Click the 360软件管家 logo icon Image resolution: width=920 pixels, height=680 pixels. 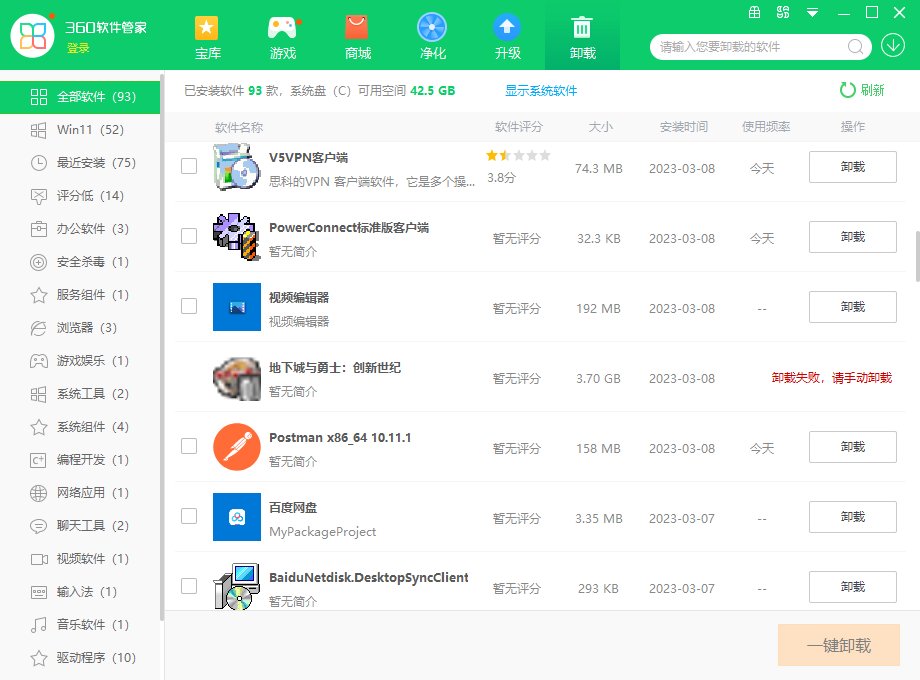click(32, 36)
